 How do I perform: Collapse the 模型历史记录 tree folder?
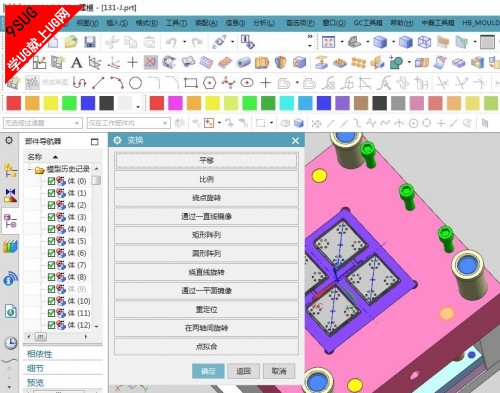[30, 170]
